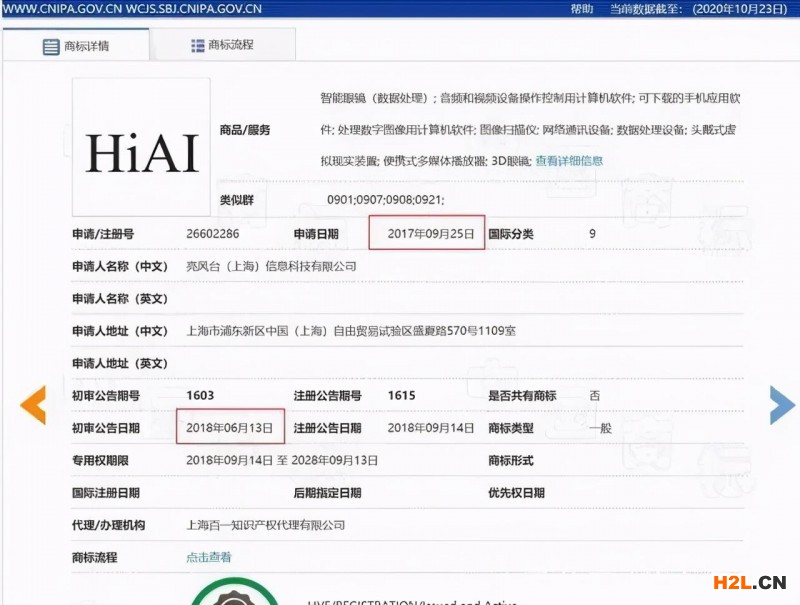Screen dimensions: 800x605
Task: Click the 国际注册日期 label
Action: (x=106, y=493)
